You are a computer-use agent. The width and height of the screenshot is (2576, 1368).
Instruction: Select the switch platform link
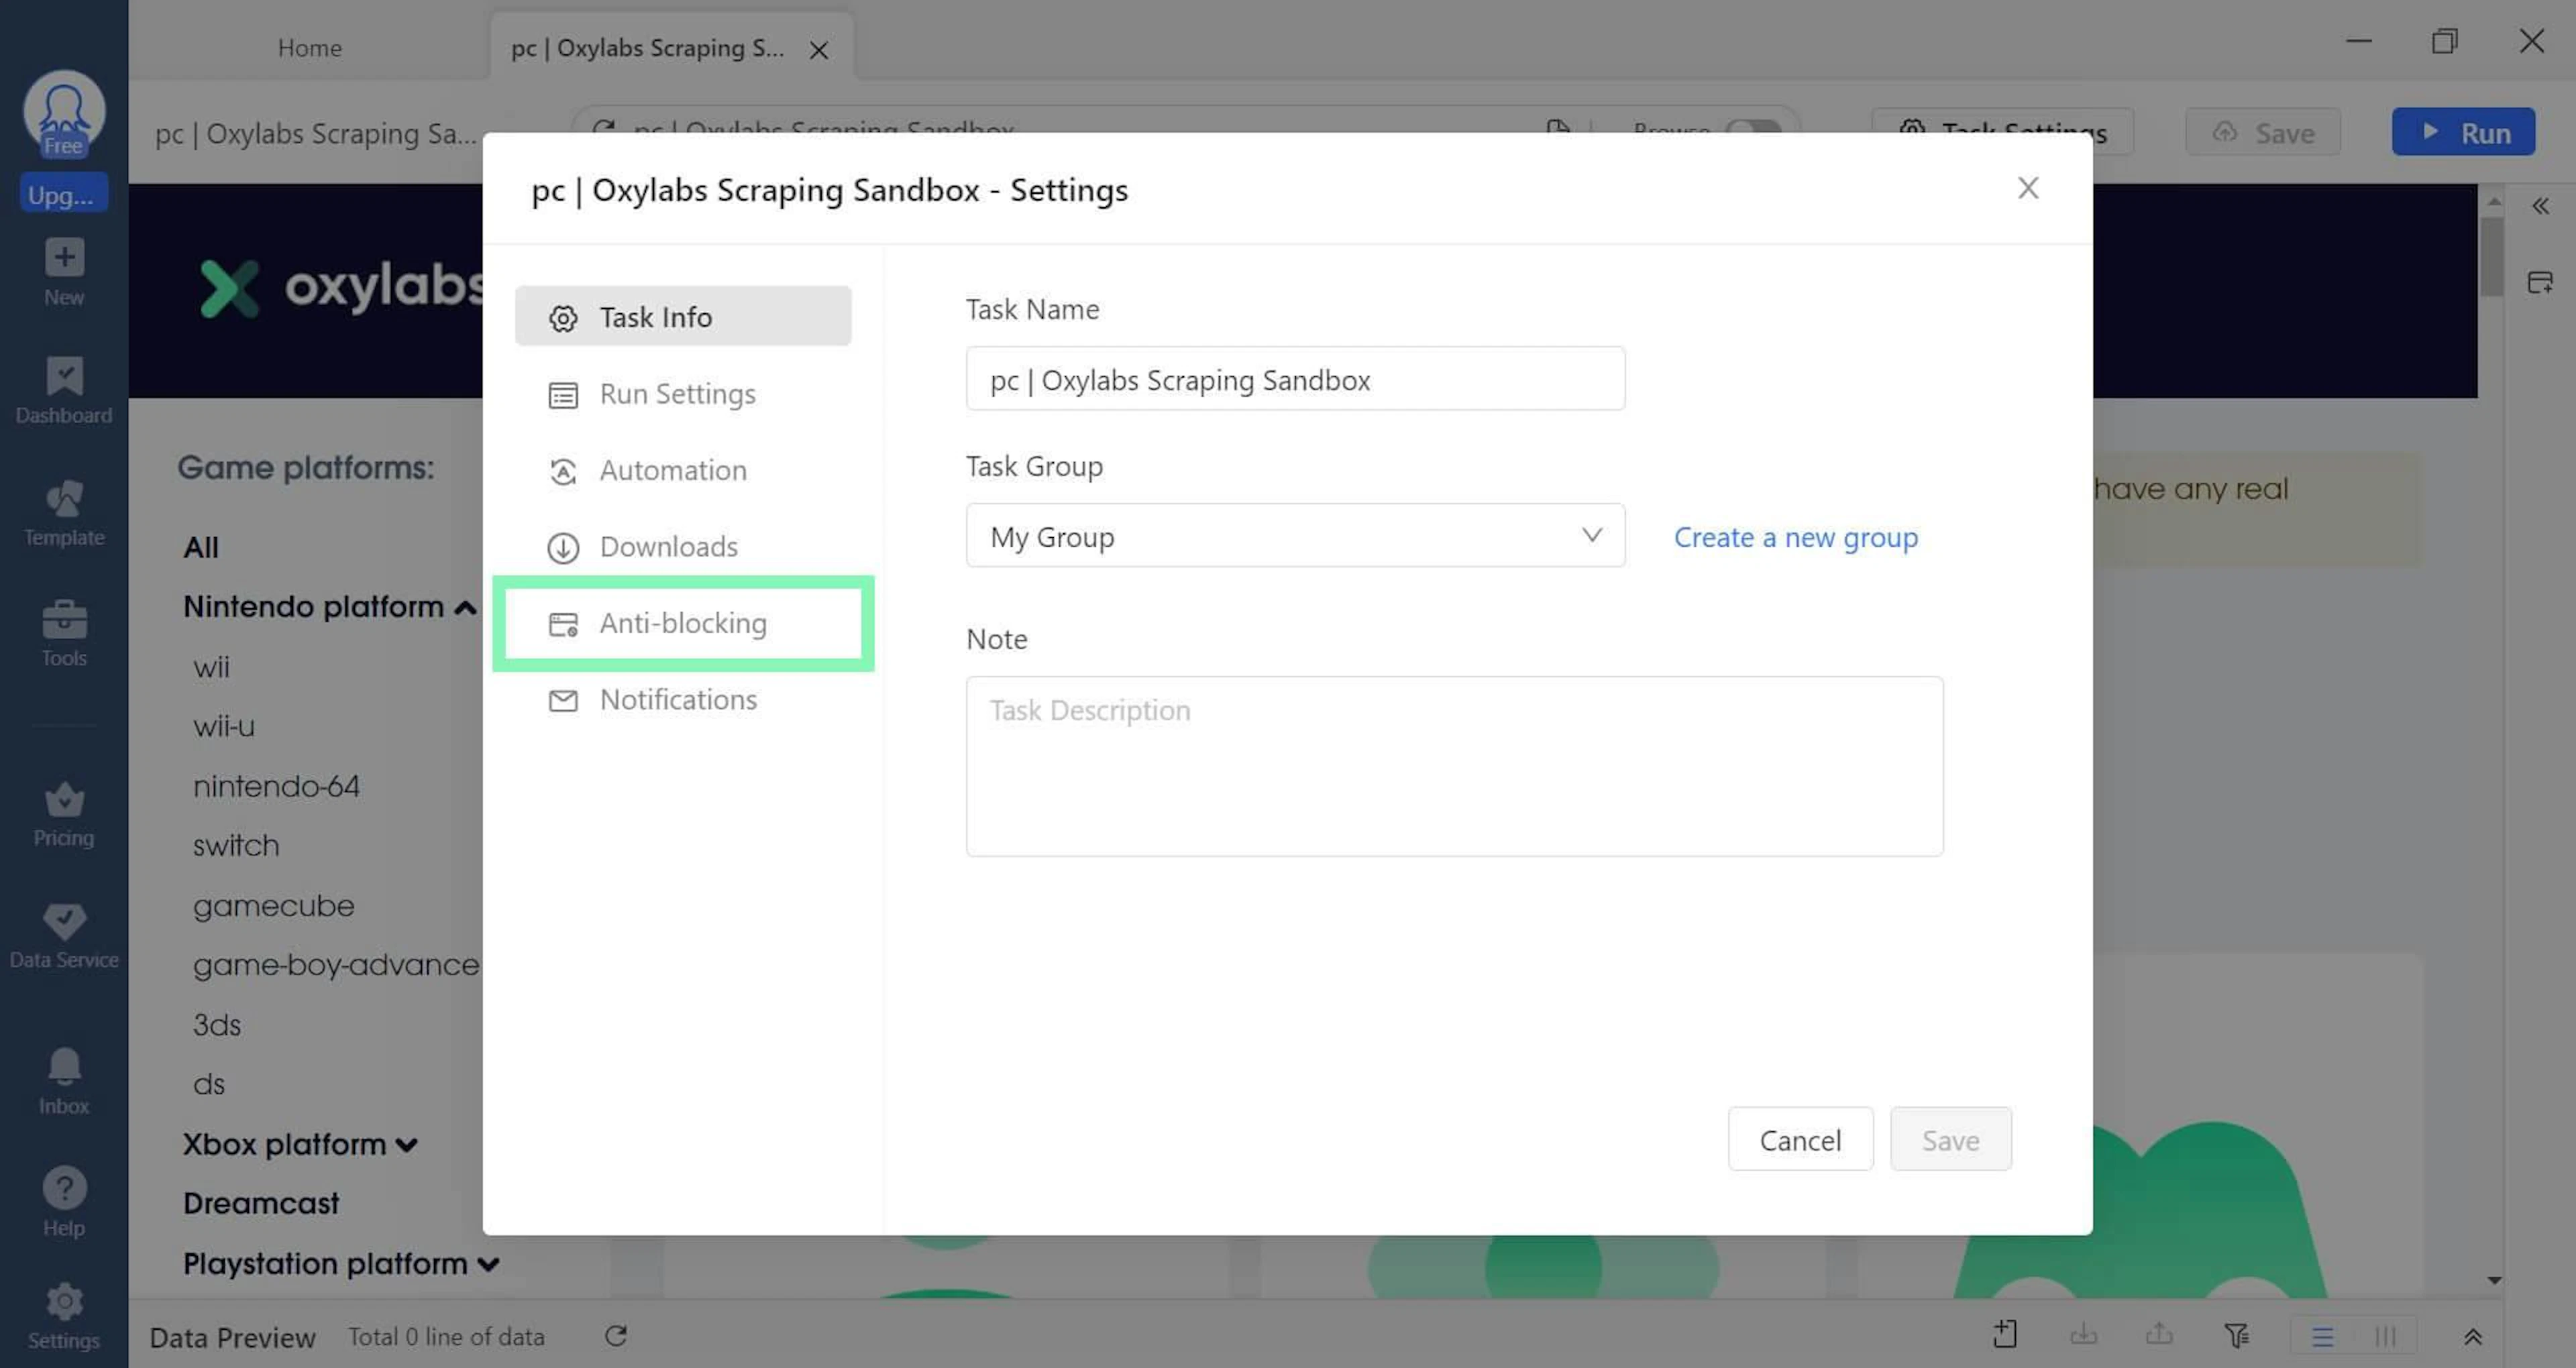(236, 846)
